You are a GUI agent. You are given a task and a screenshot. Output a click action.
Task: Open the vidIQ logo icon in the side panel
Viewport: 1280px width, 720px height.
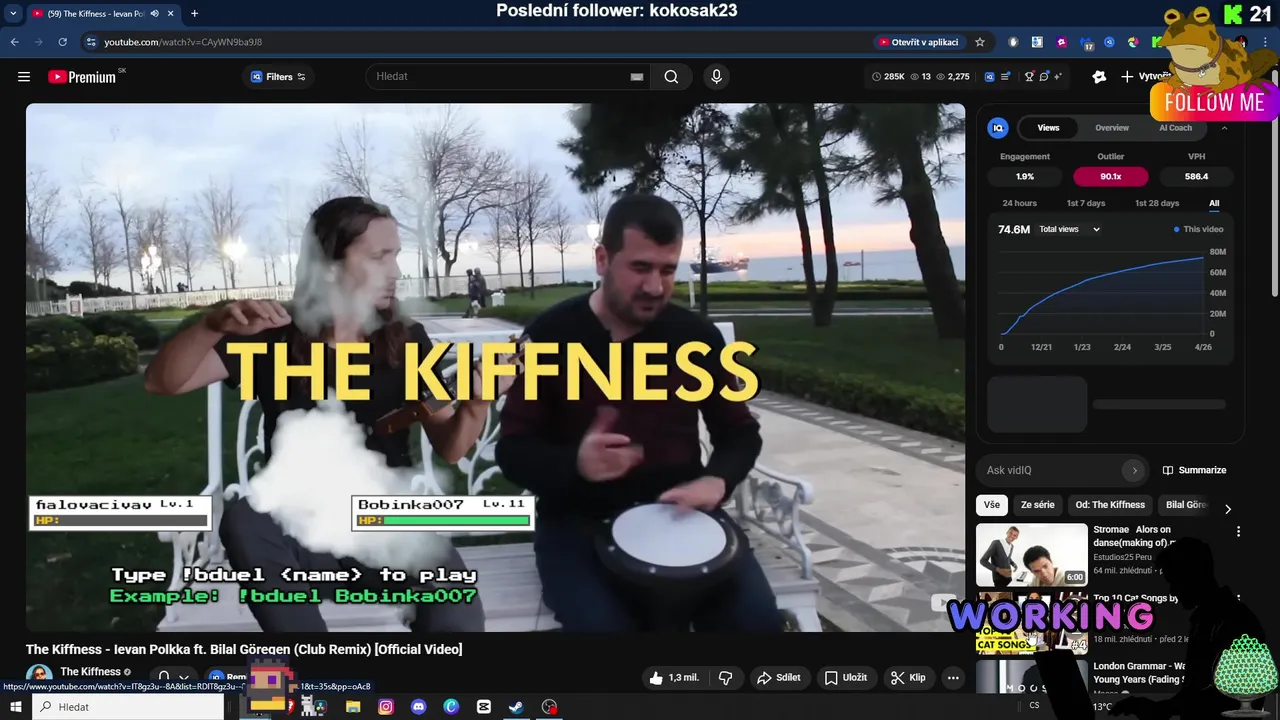[998, 128]
